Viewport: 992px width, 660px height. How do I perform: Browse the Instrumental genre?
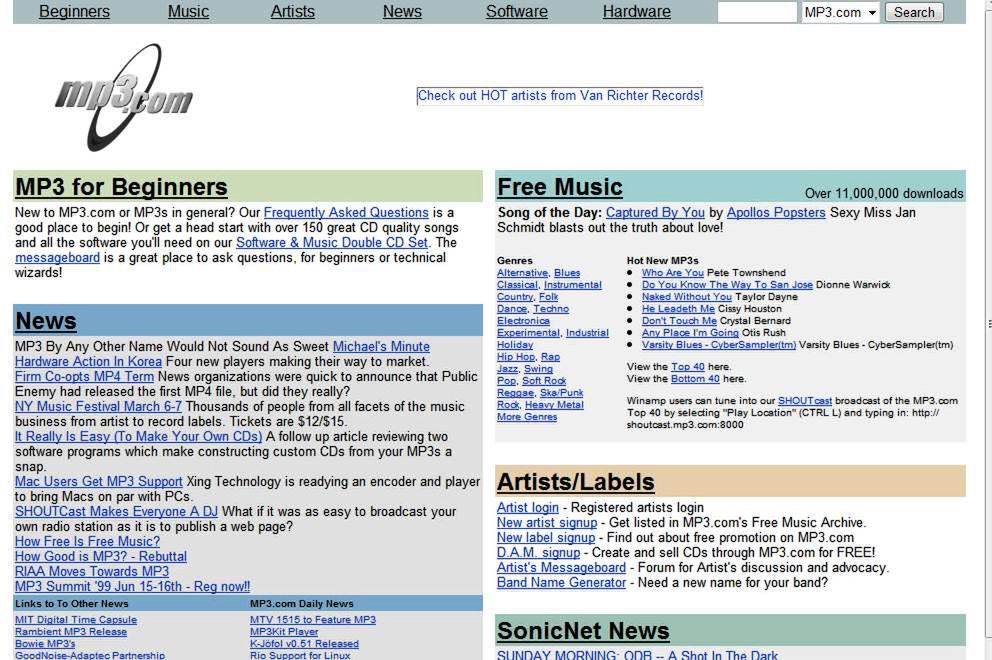[x=573, y=285]
